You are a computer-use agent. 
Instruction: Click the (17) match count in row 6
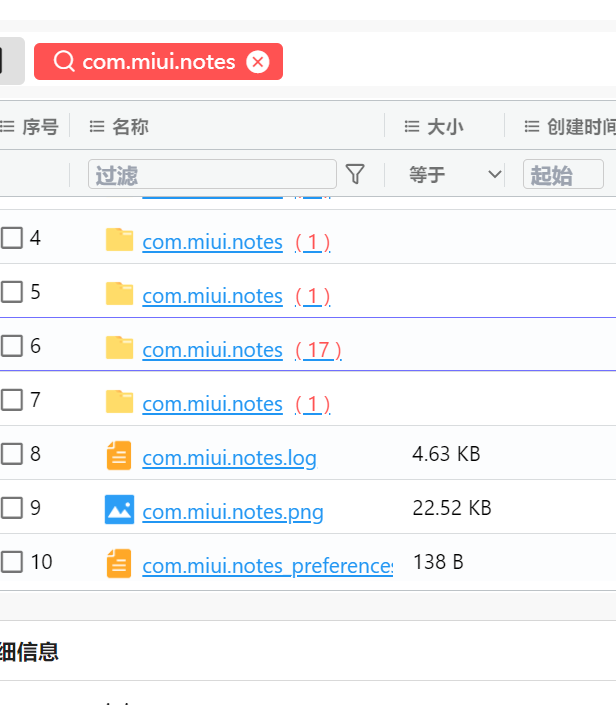318,350
